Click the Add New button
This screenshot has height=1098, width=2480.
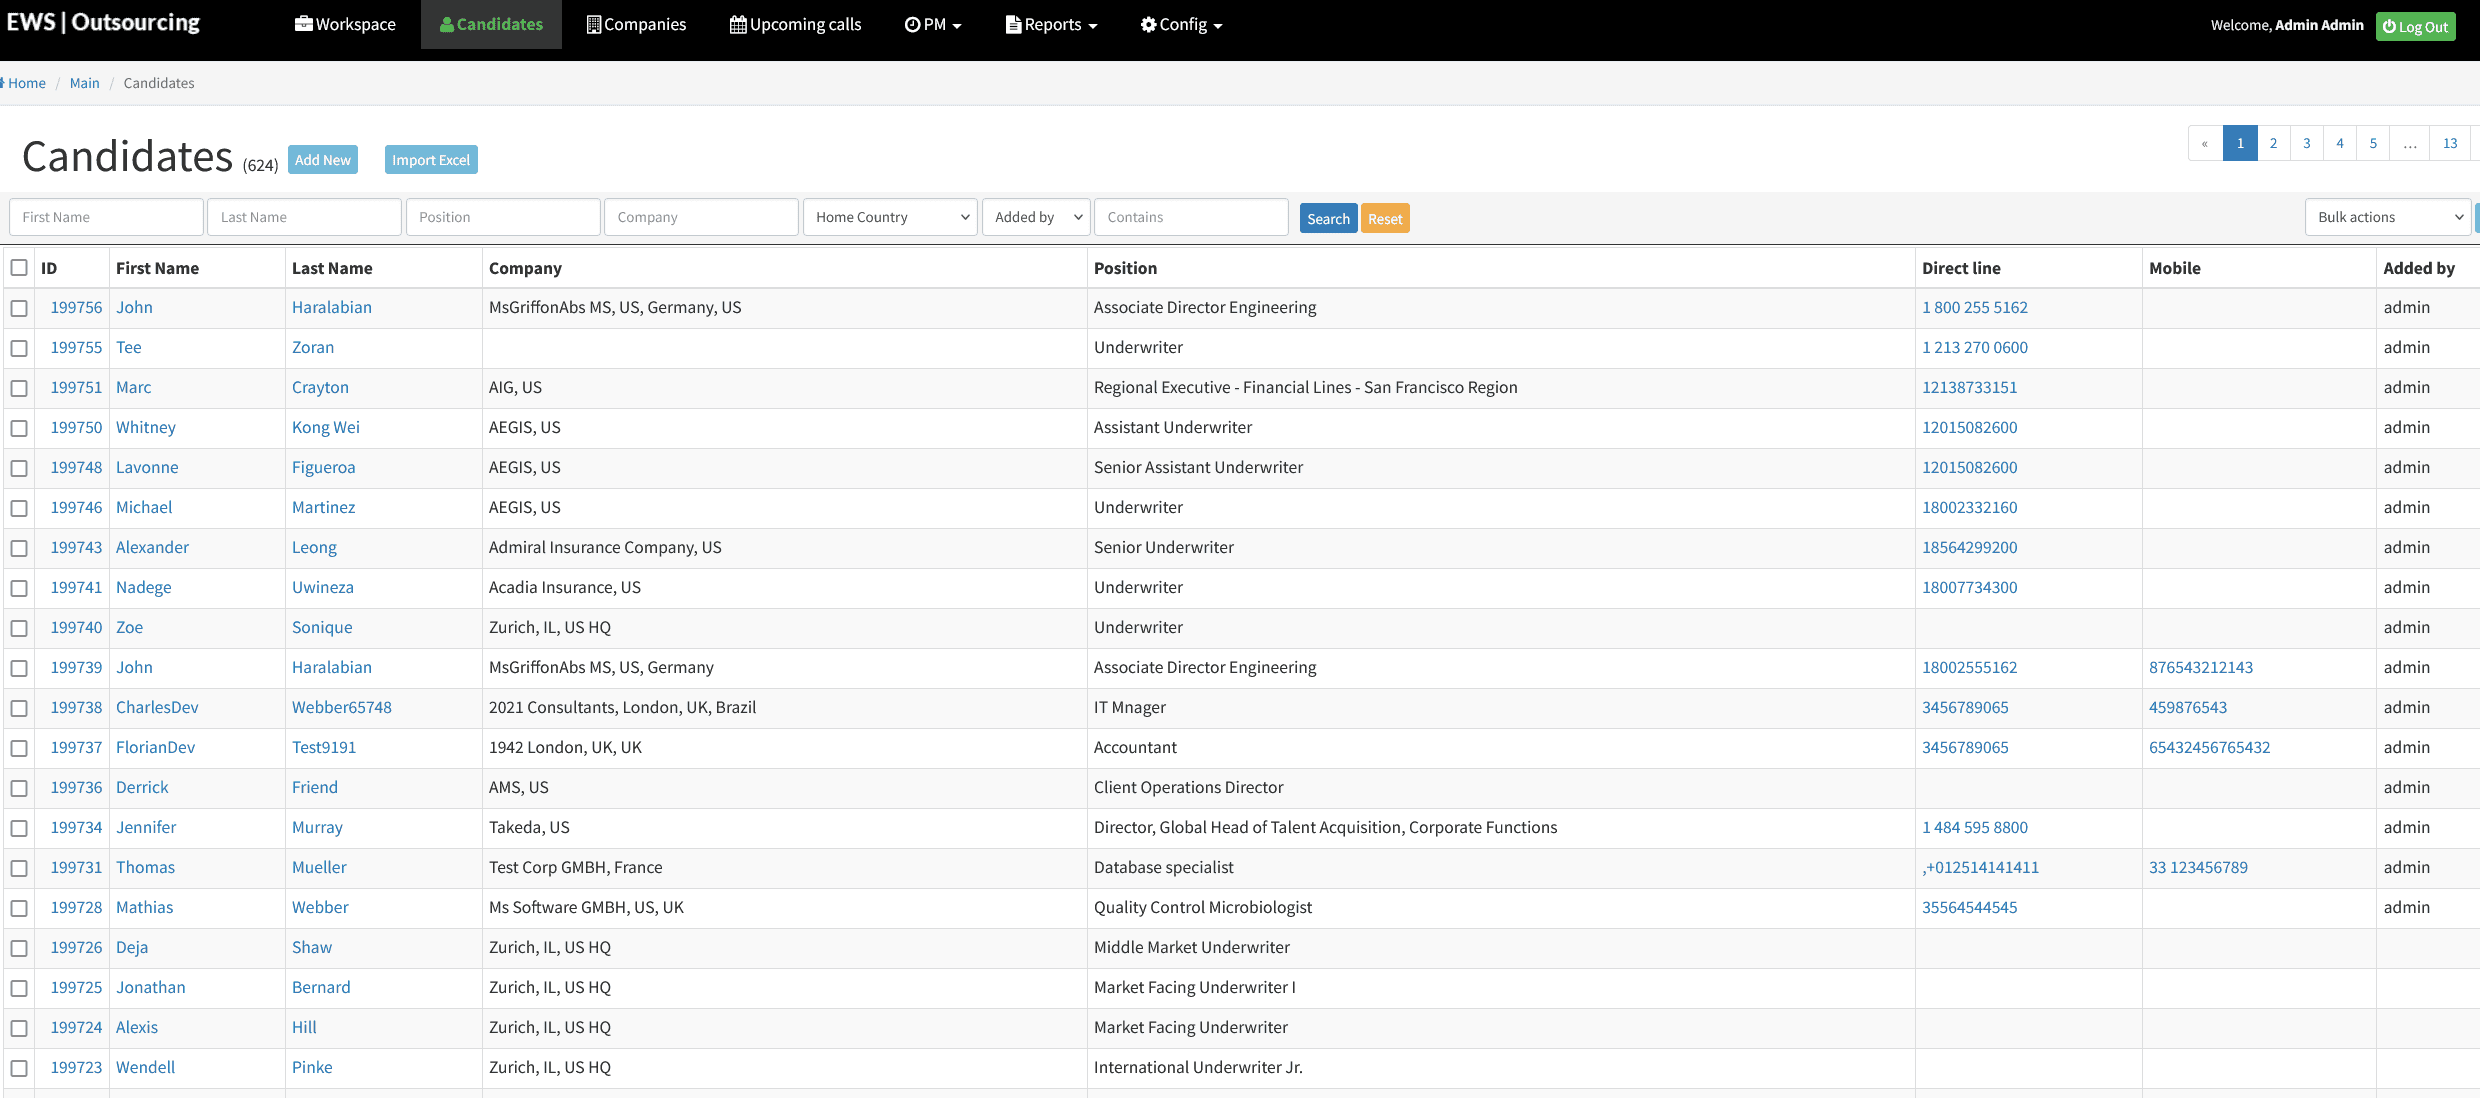tap(323, 159)
